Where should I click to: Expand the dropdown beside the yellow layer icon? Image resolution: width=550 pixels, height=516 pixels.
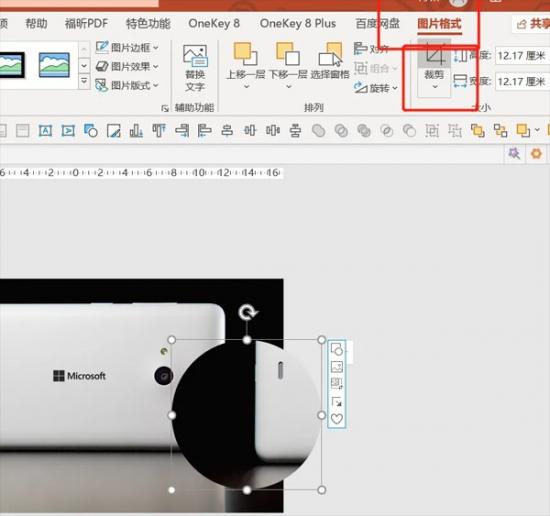537,130
